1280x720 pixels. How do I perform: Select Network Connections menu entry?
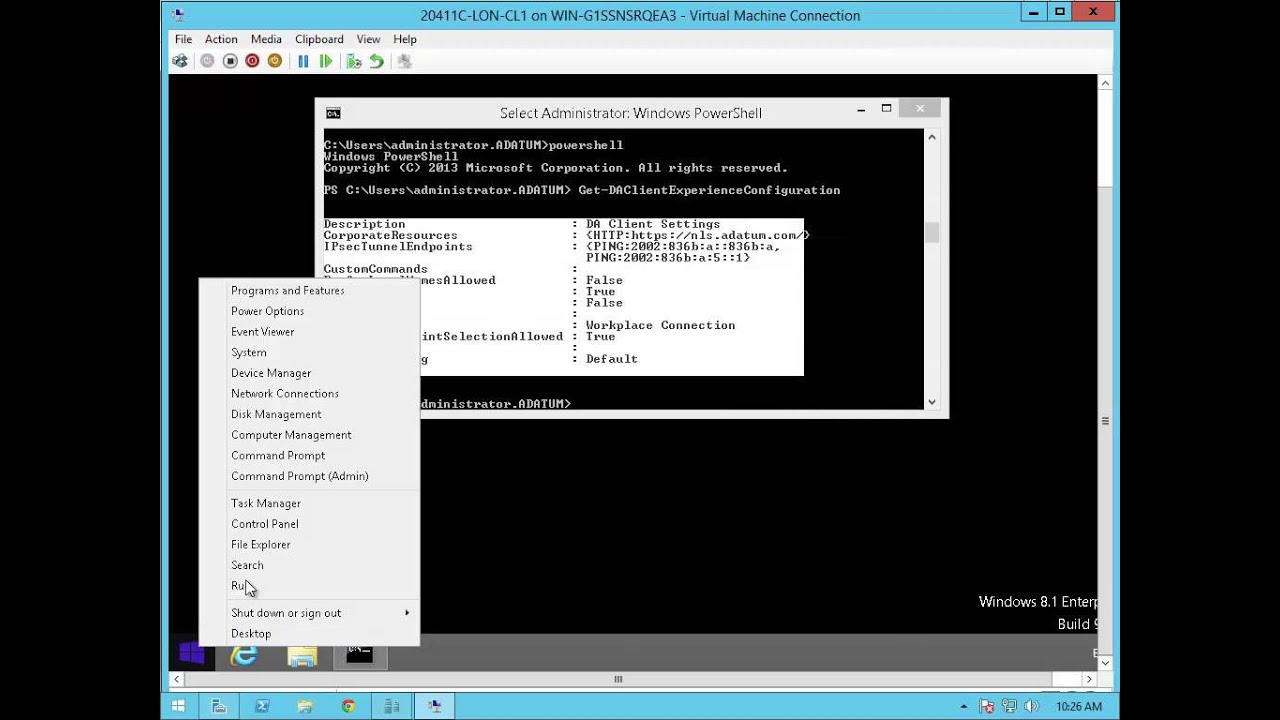coord(309,393)
